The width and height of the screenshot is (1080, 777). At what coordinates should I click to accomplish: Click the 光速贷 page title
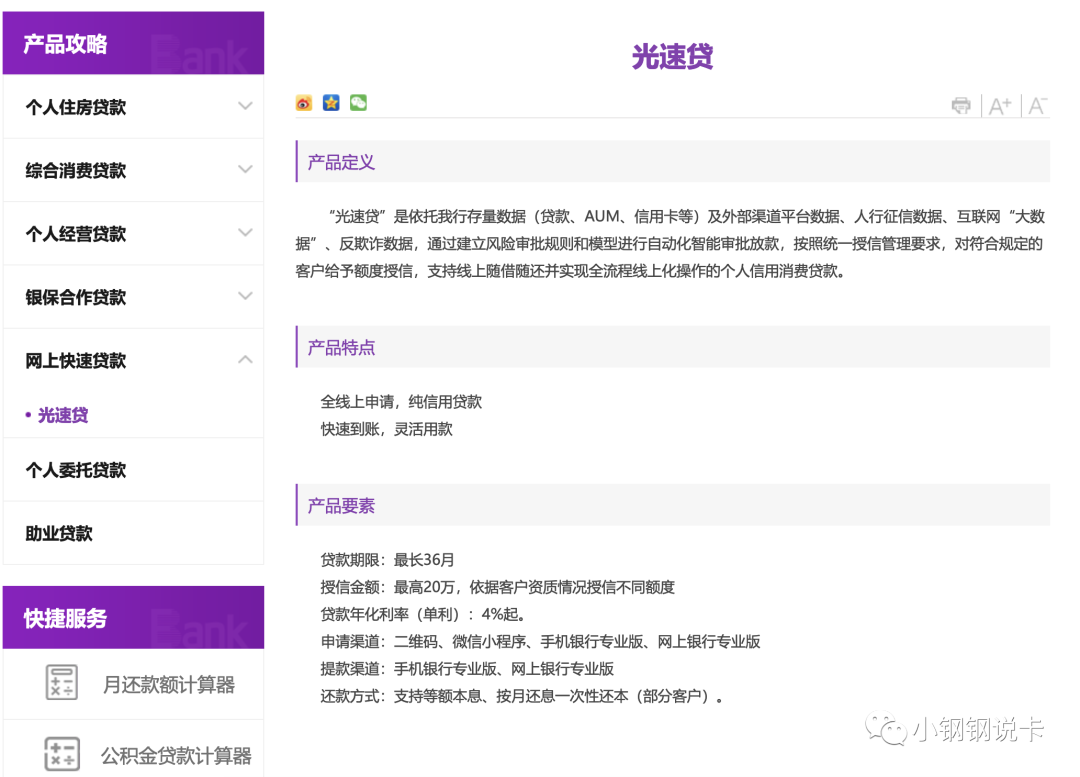(672, 55)
